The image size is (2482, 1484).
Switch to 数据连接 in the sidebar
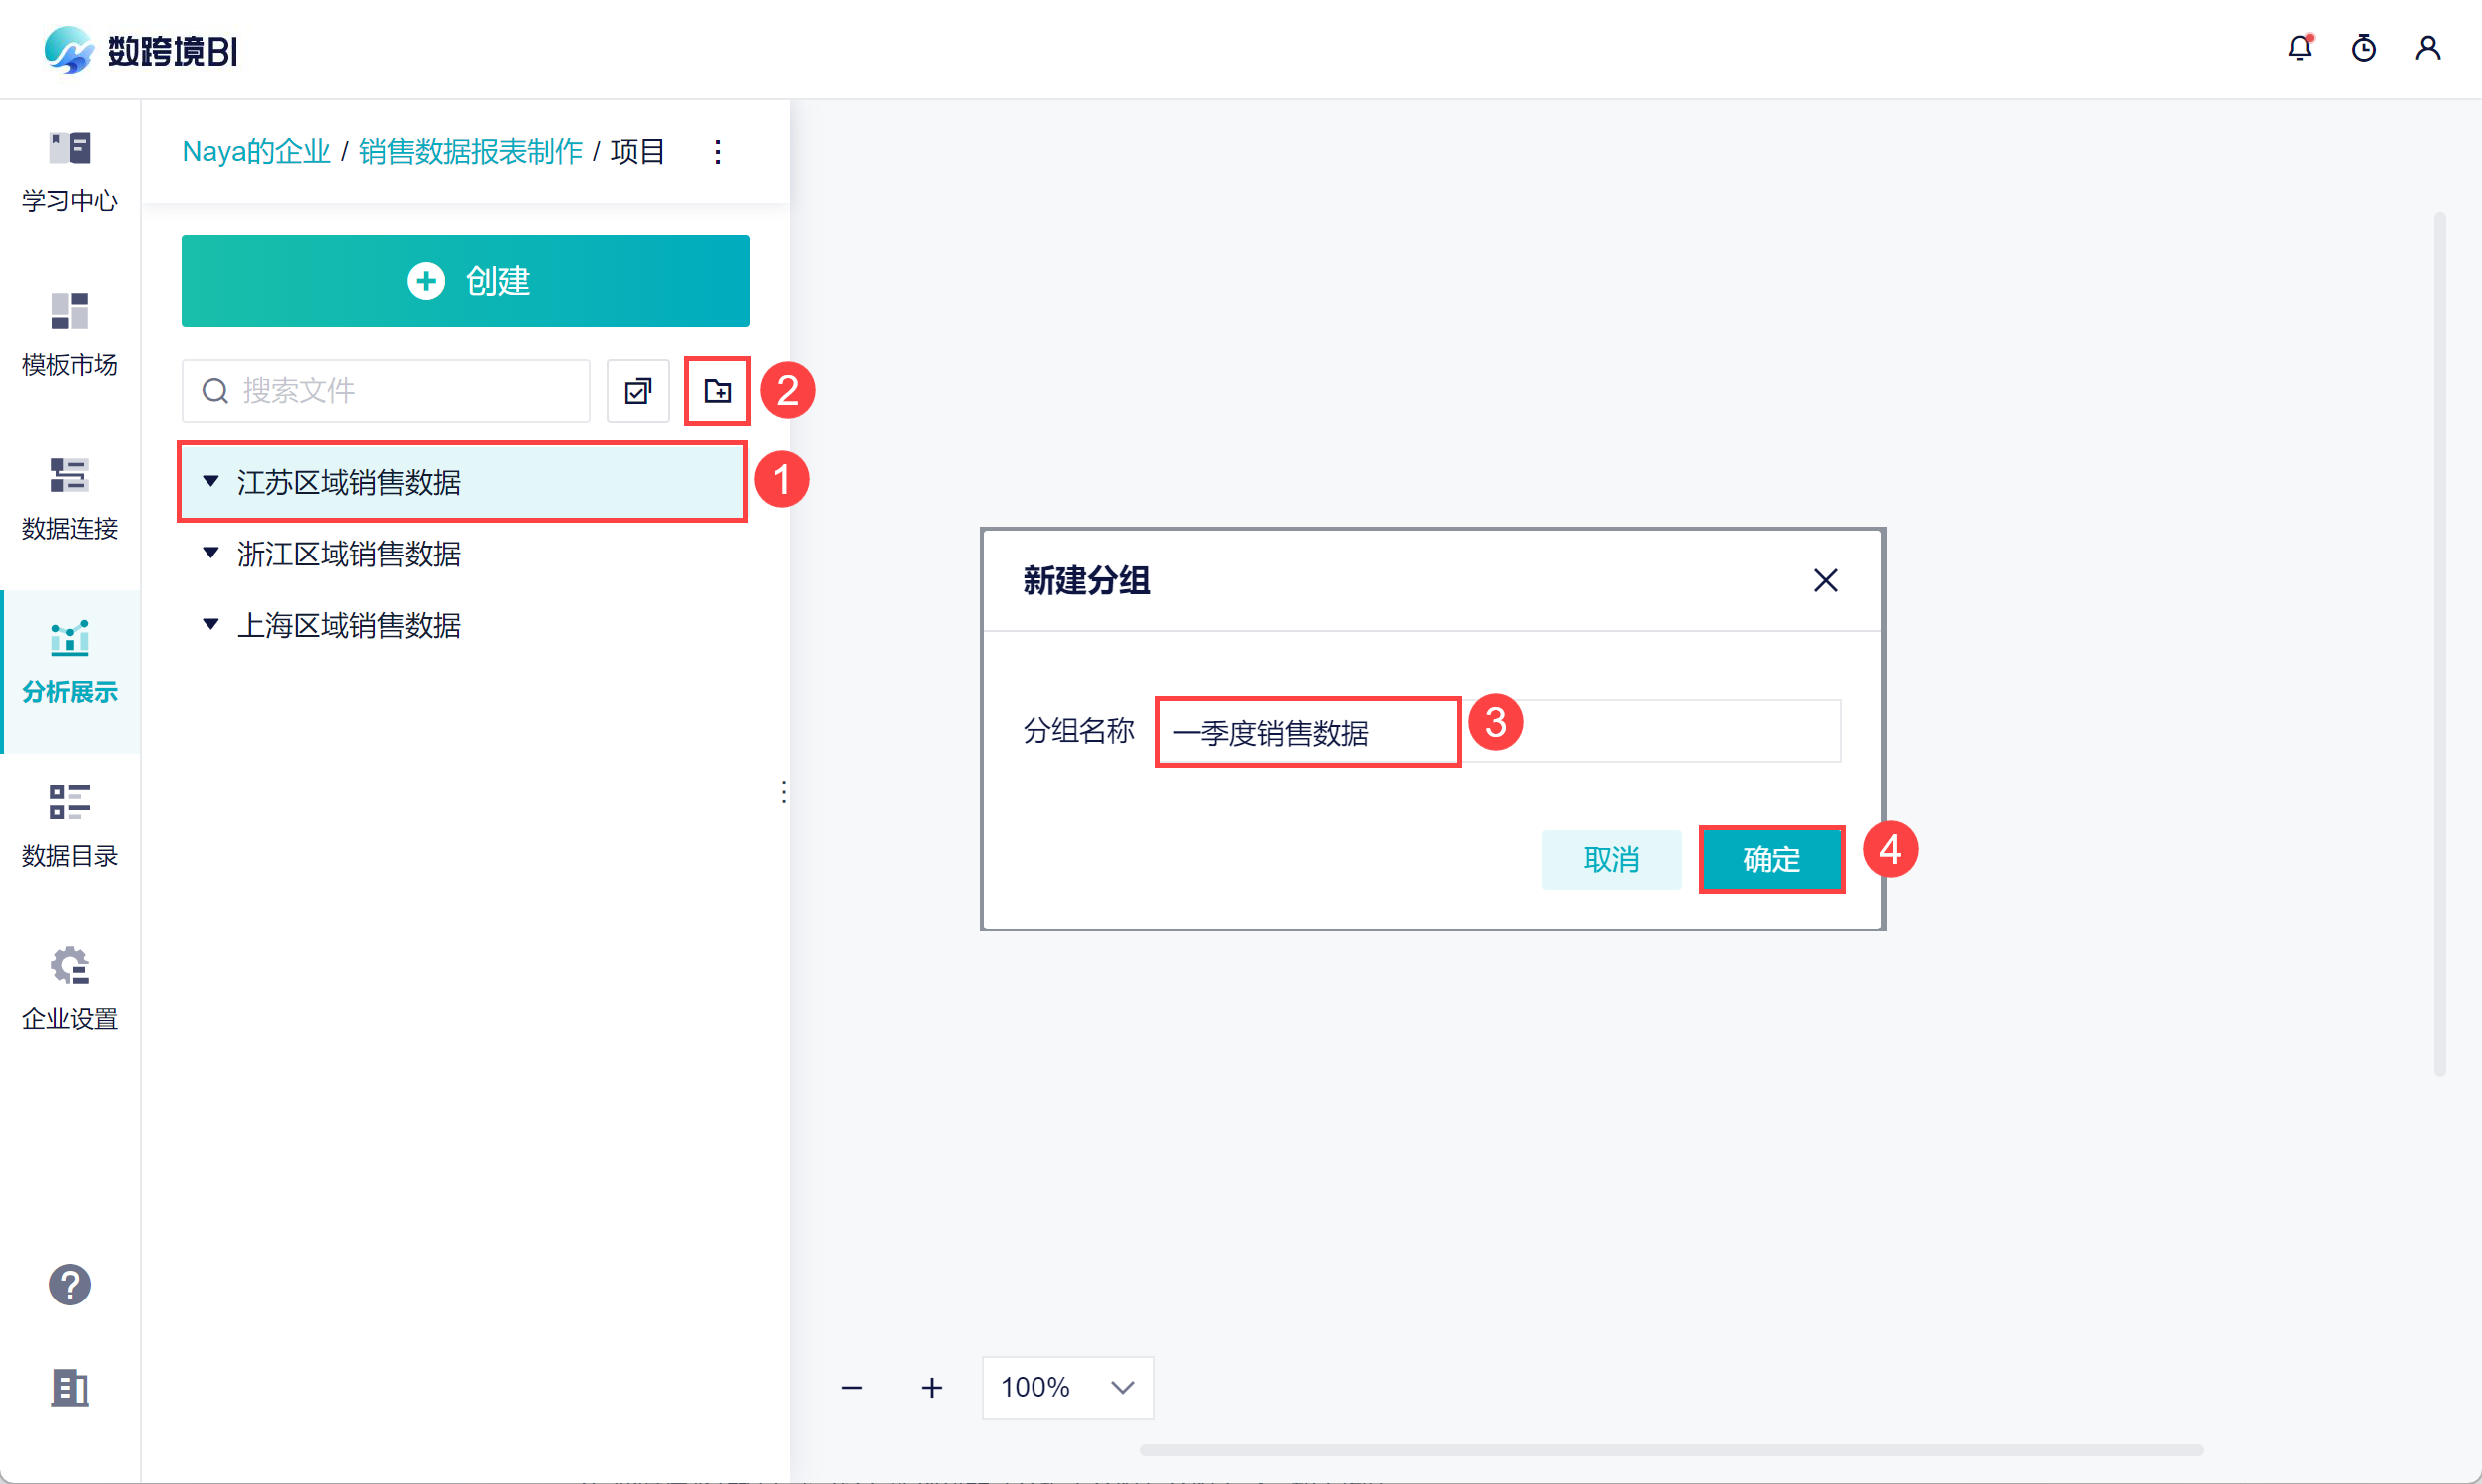point(69,497)
